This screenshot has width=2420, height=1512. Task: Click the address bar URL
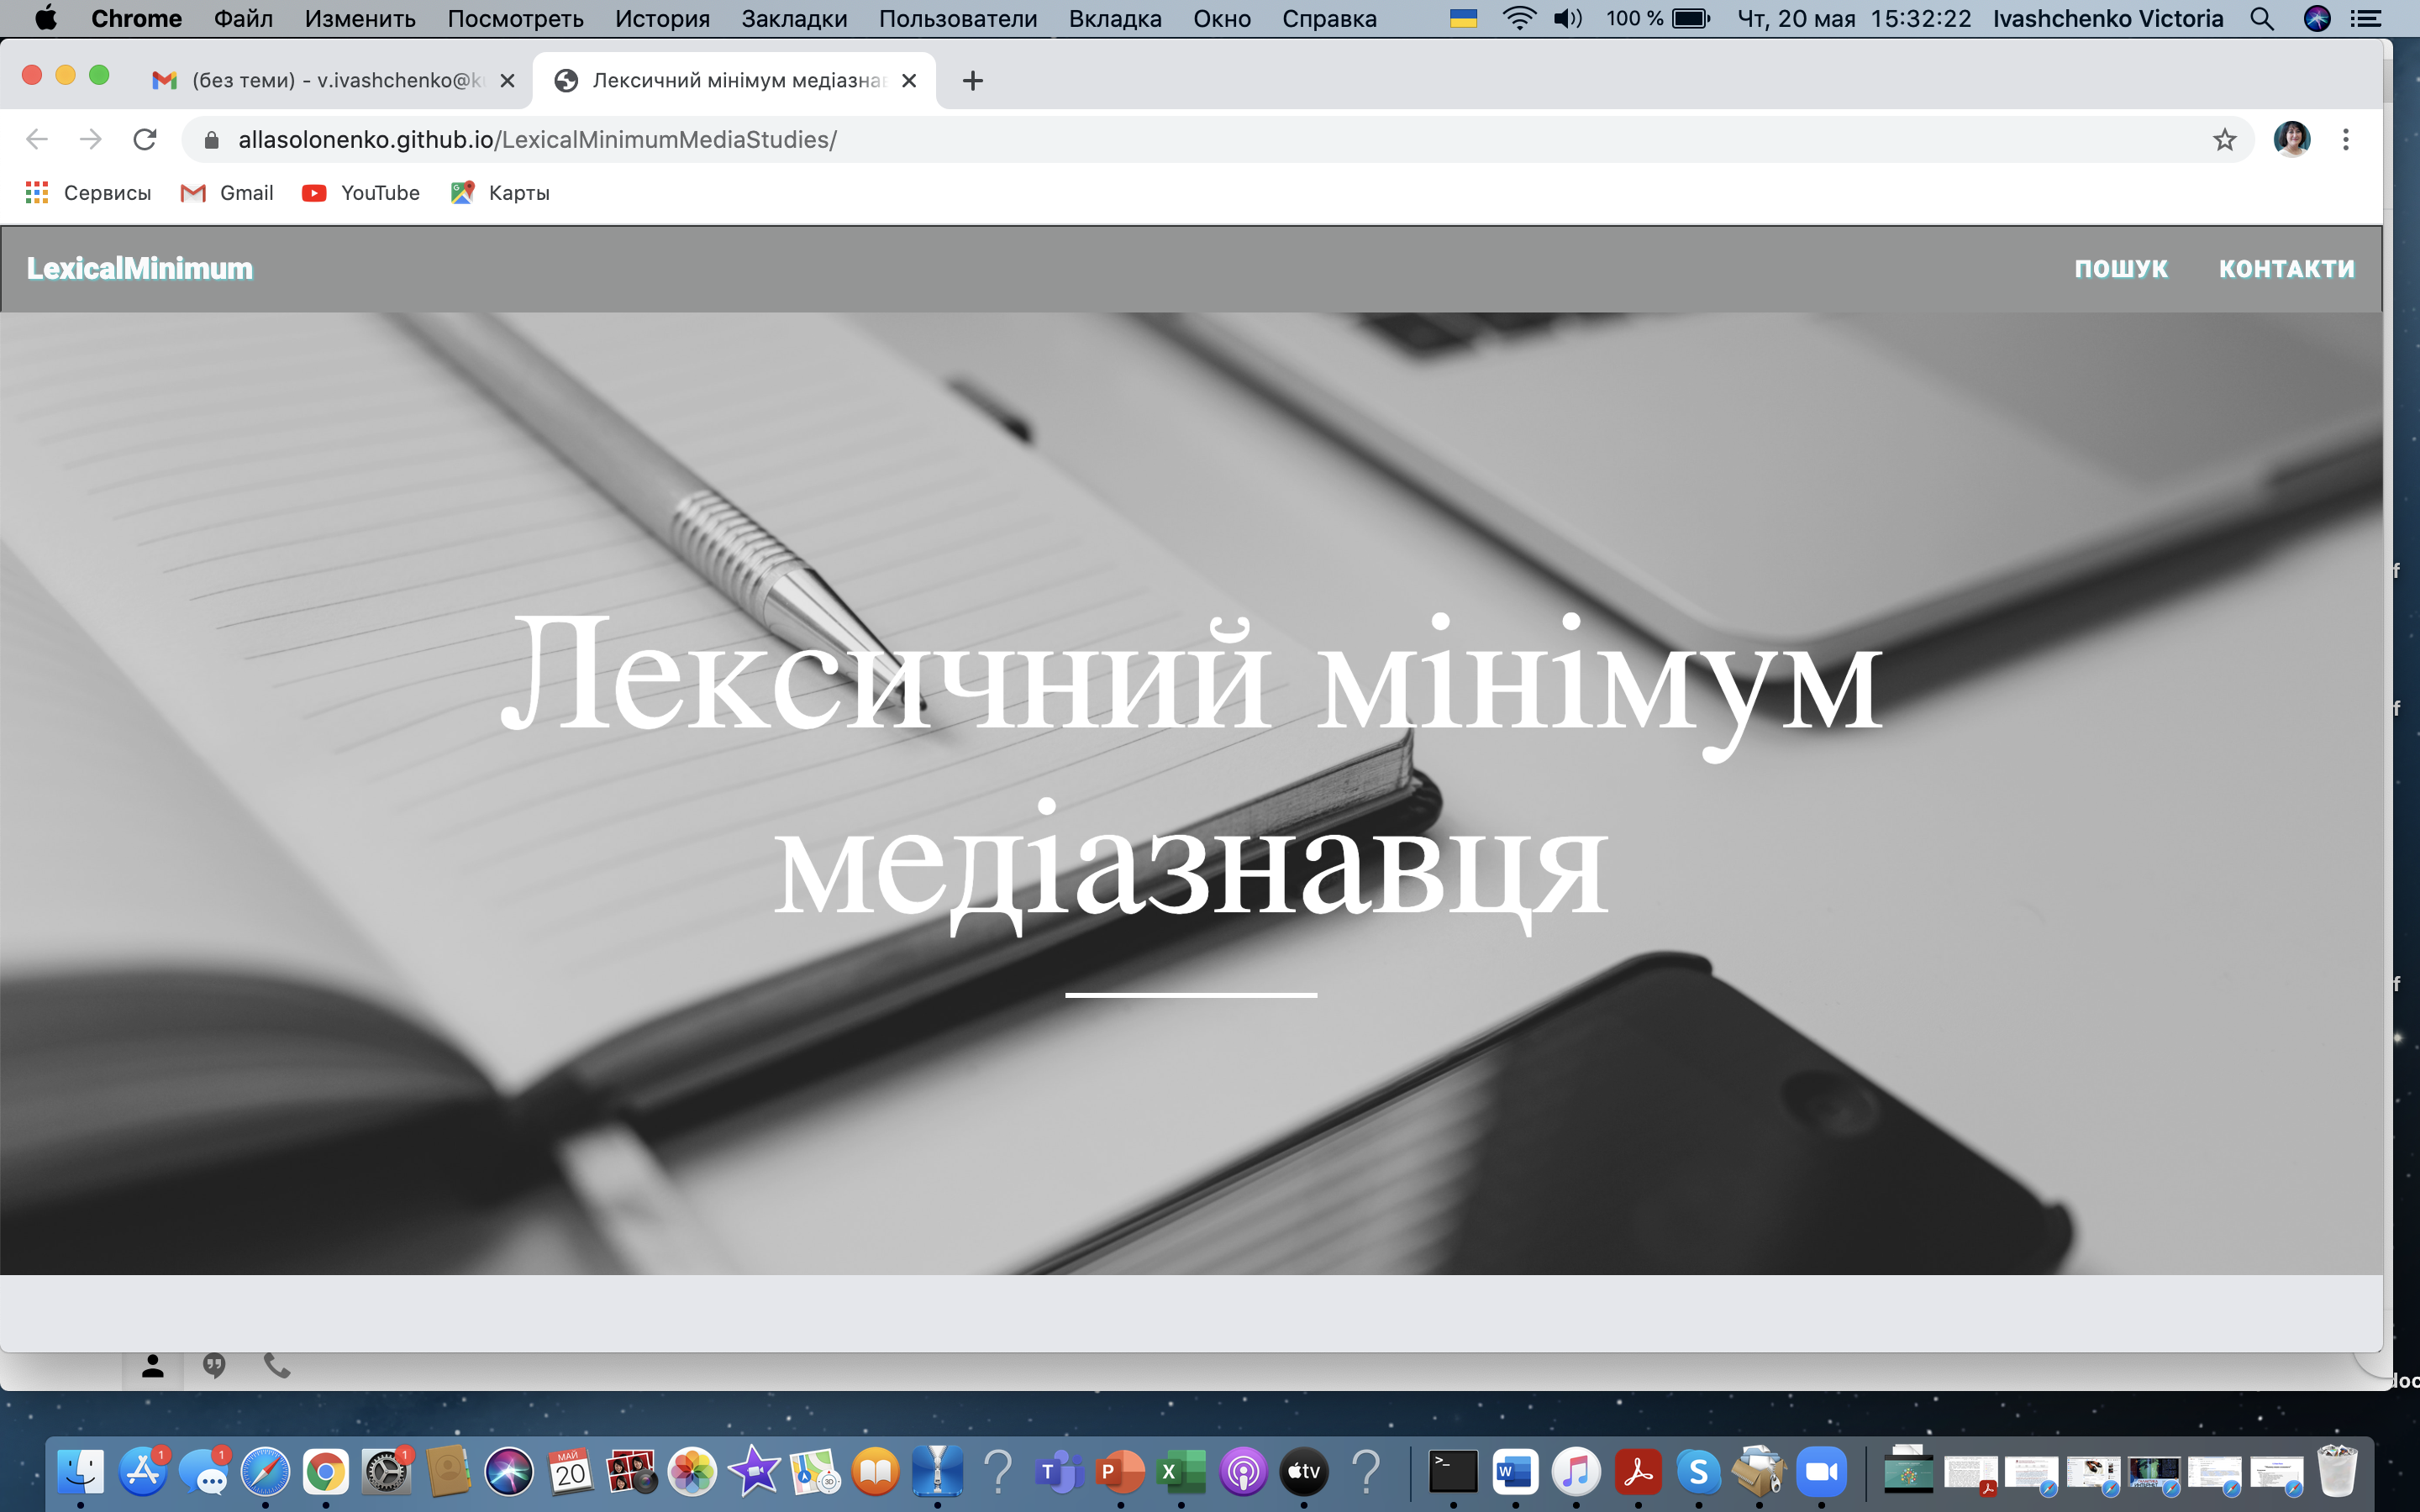coord(537,140)
